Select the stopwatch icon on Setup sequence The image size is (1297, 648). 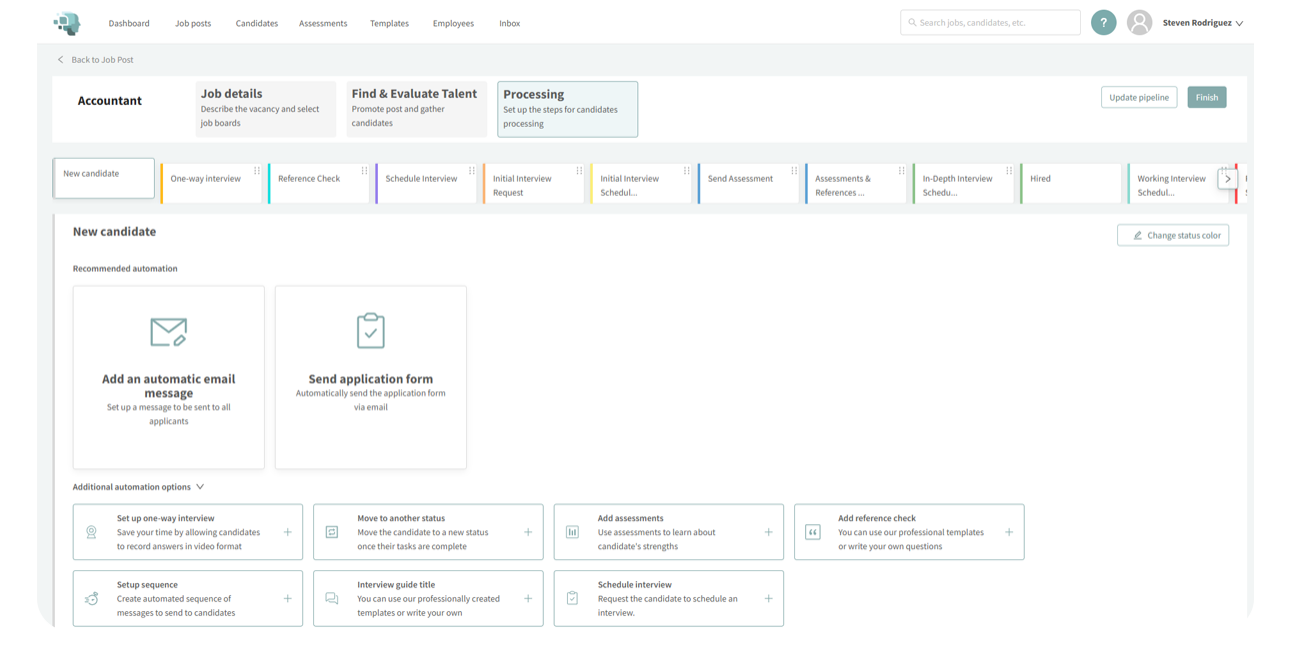coord(91,598)
